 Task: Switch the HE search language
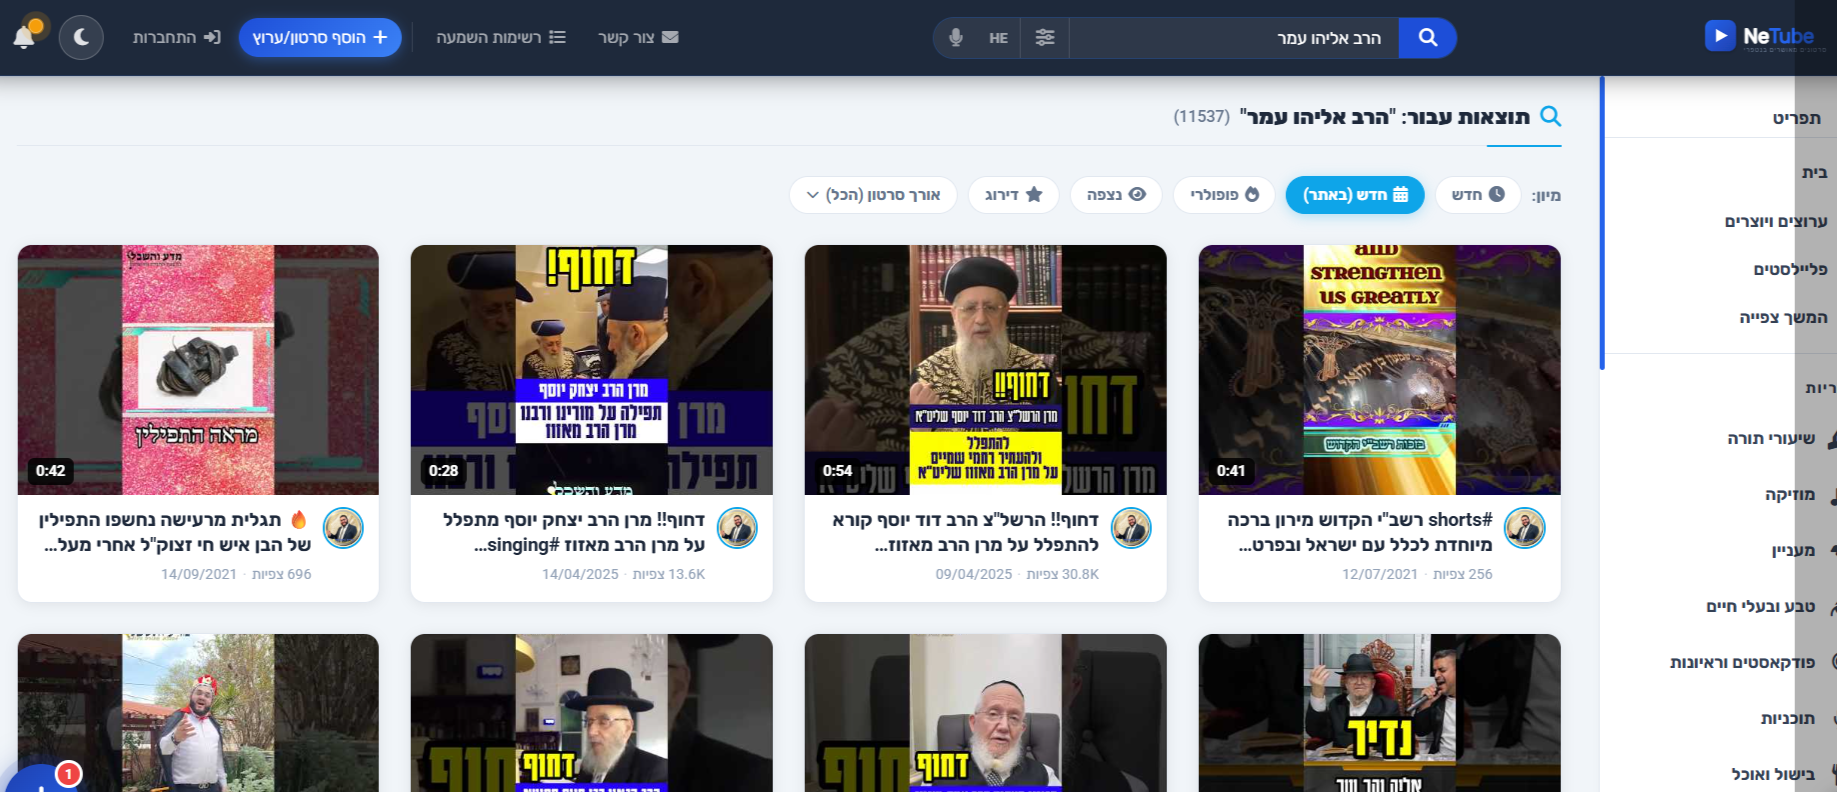click(x=998, y=38)
